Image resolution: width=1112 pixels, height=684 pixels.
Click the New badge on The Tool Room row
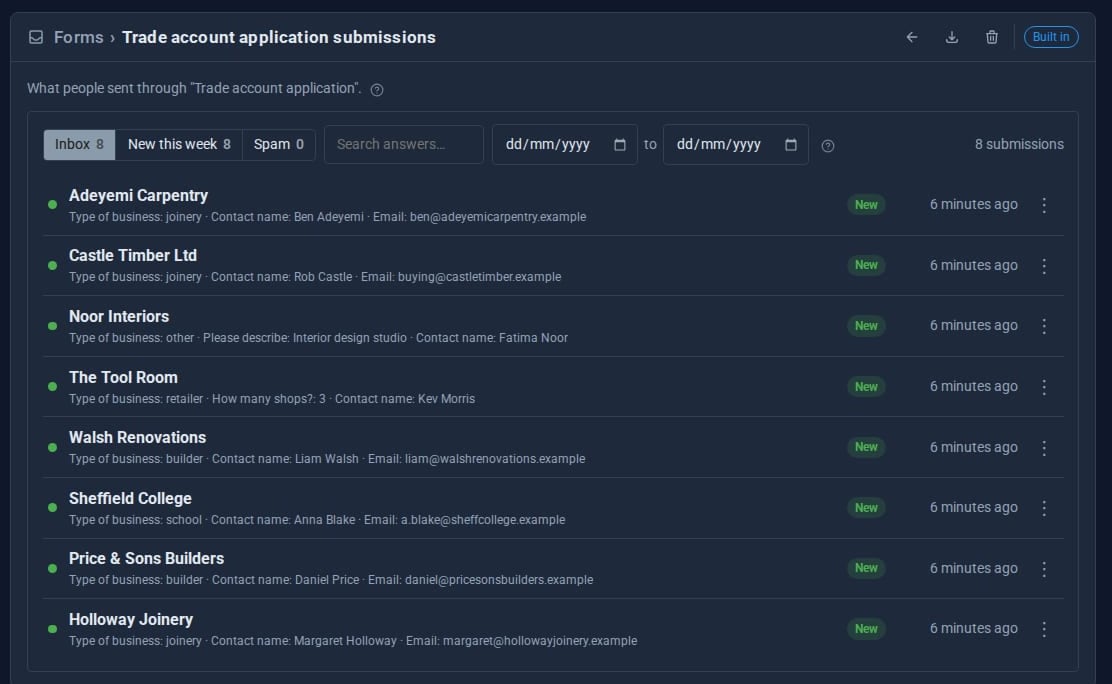pos(866,387)
